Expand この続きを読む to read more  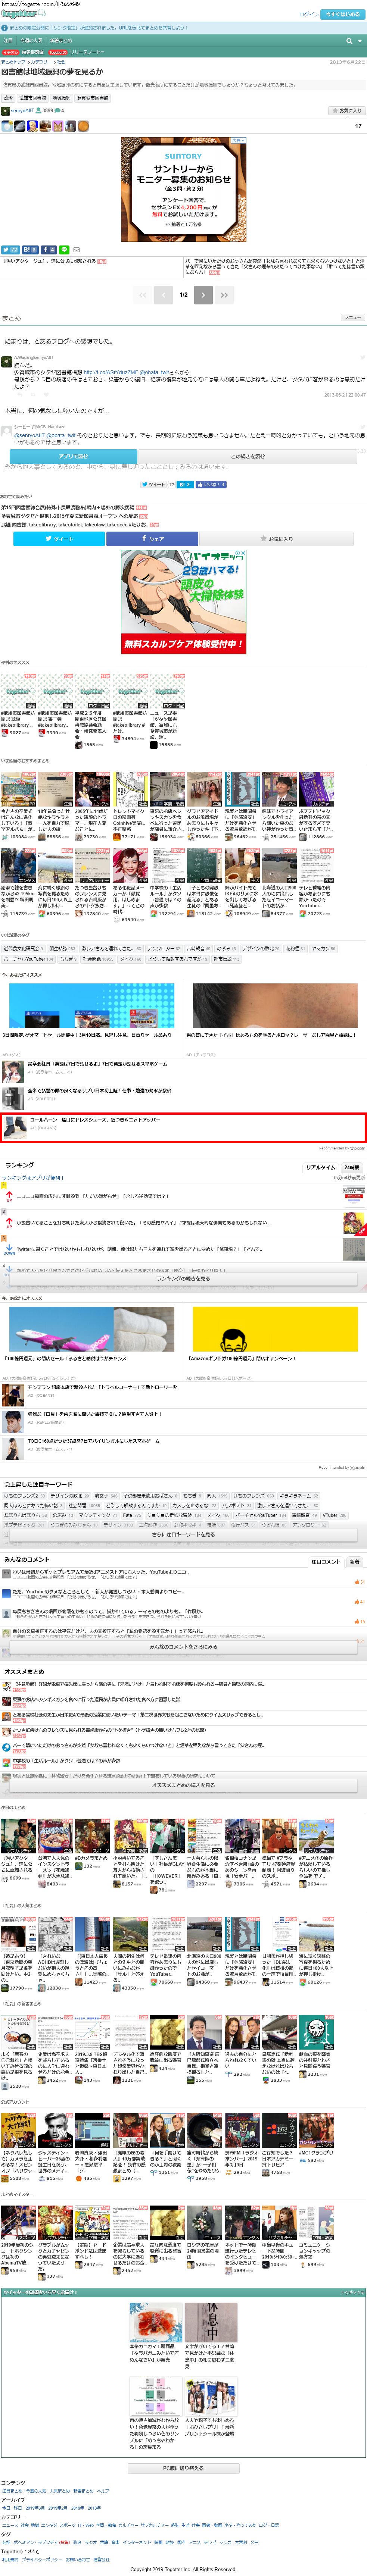[x=247, y=456]
